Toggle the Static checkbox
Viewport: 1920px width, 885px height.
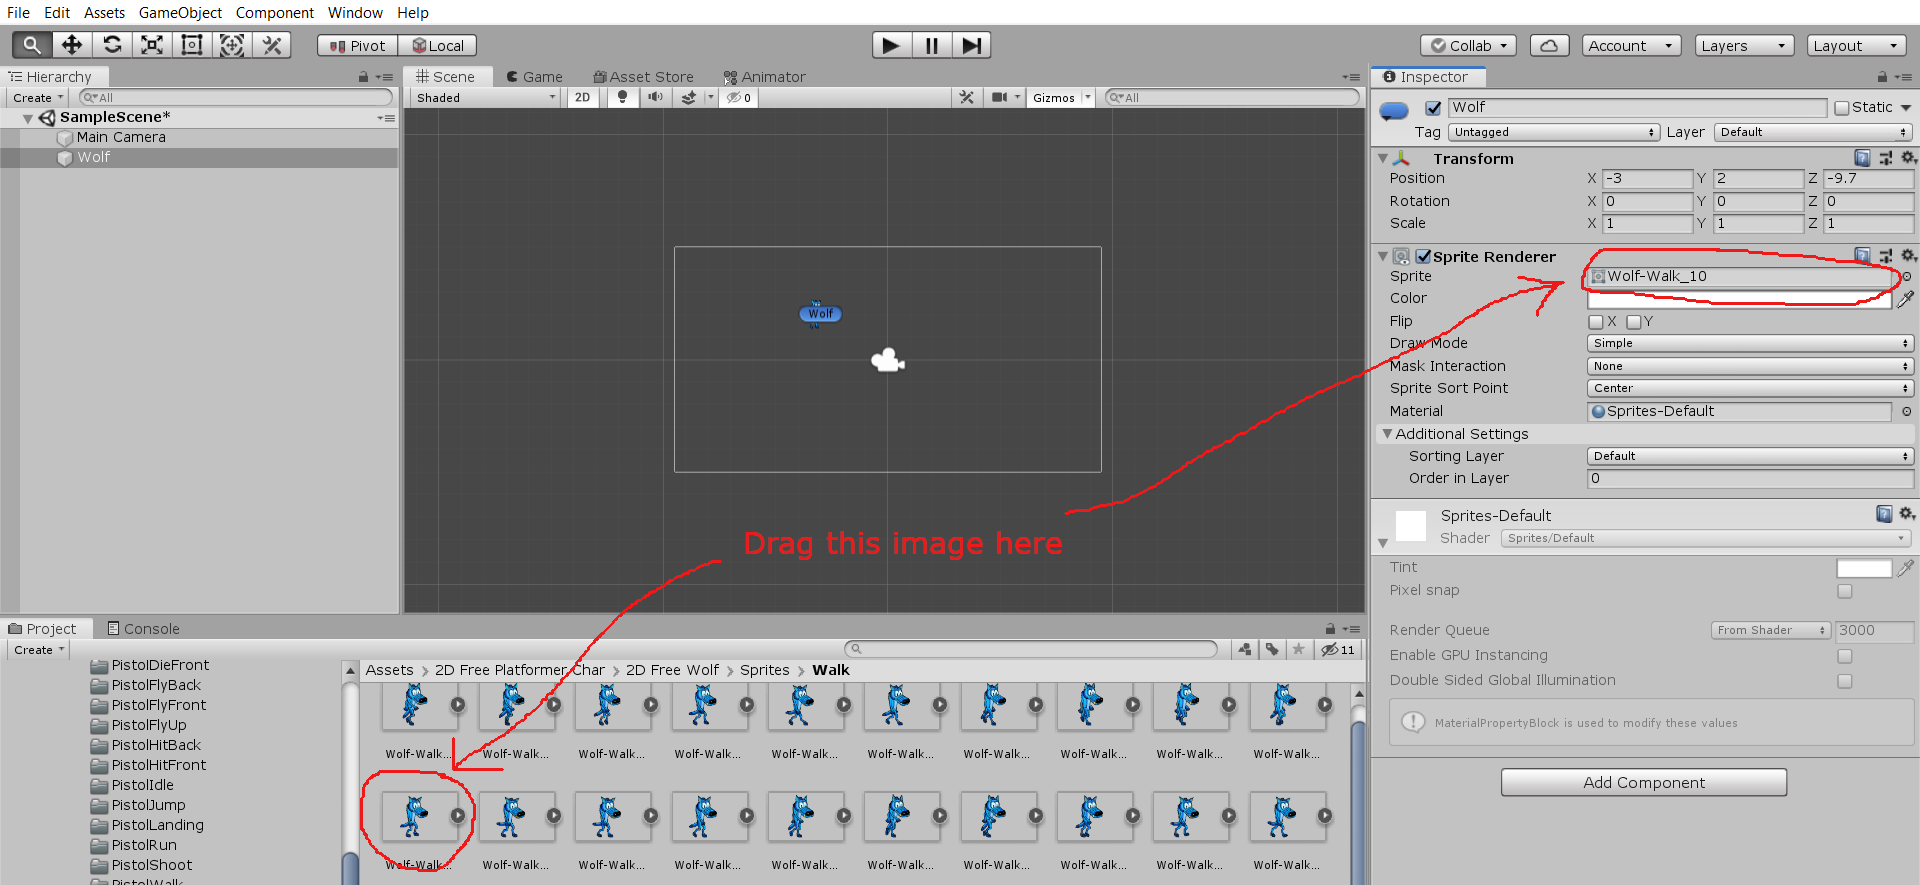point(1842,108)
